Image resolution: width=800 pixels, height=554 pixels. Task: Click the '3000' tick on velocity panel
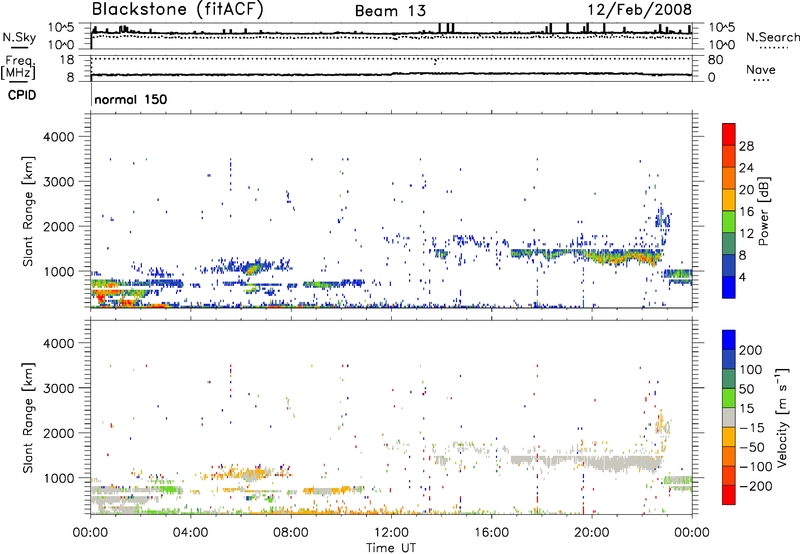(58, 388)
